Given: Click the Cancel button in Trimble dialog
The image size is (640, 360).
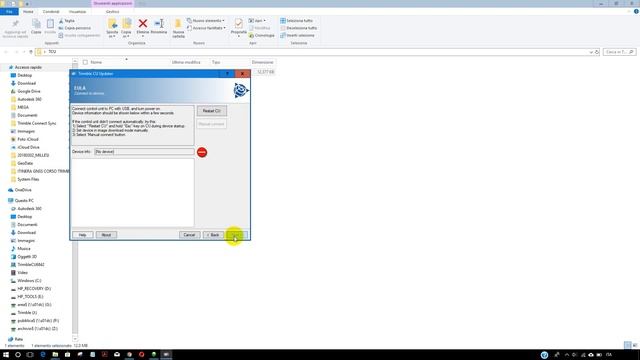Looking at the screenshot, I should 189,235.
